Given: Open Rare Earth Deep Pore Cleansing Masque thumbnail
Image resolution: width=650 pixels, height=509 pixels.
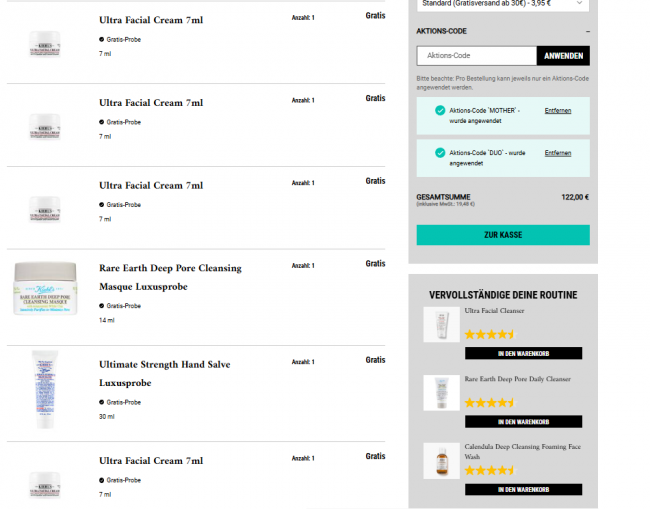Looking at the screenshot, I should click(45, 288).
